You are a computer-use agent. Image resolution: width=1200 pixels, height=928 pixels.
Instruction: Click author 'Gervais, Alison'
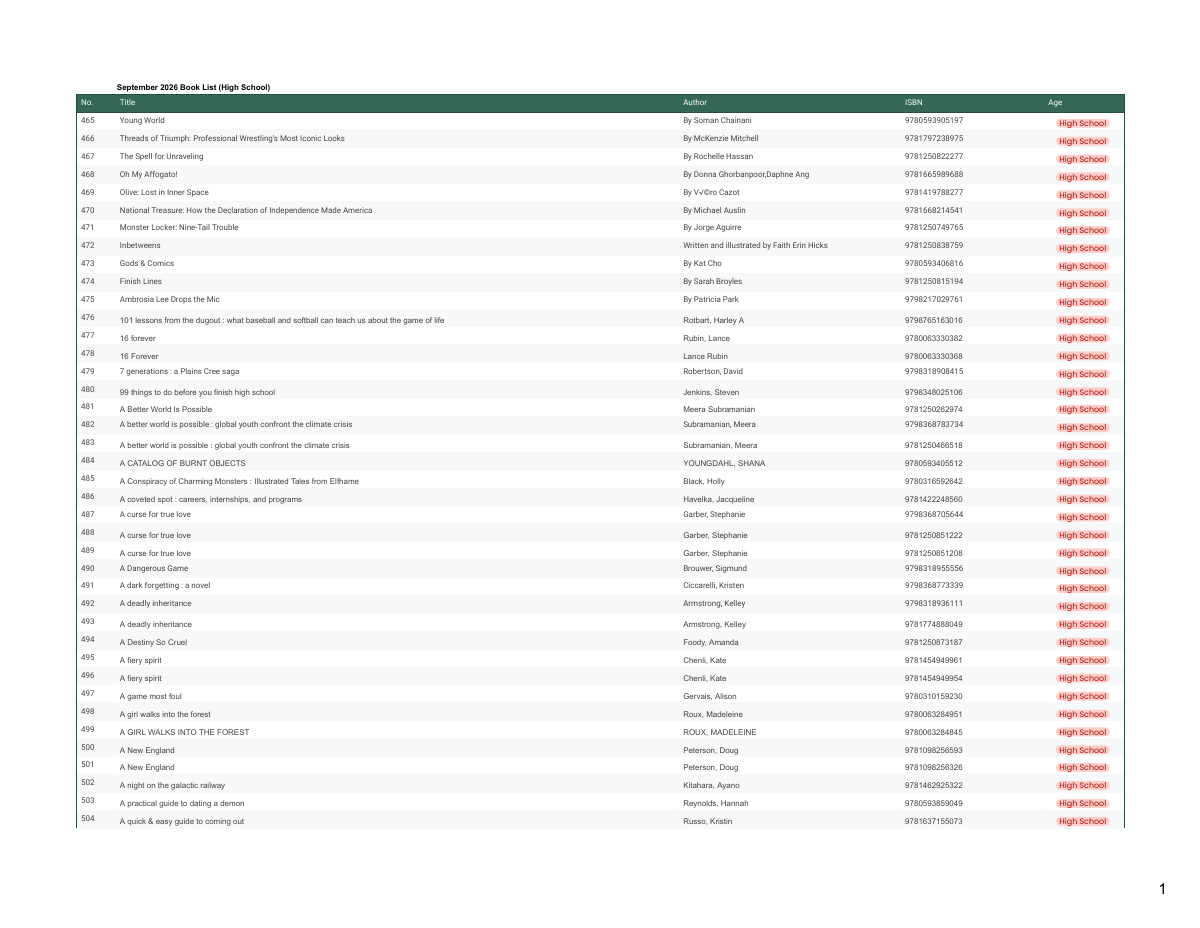(x=710, y=696)
